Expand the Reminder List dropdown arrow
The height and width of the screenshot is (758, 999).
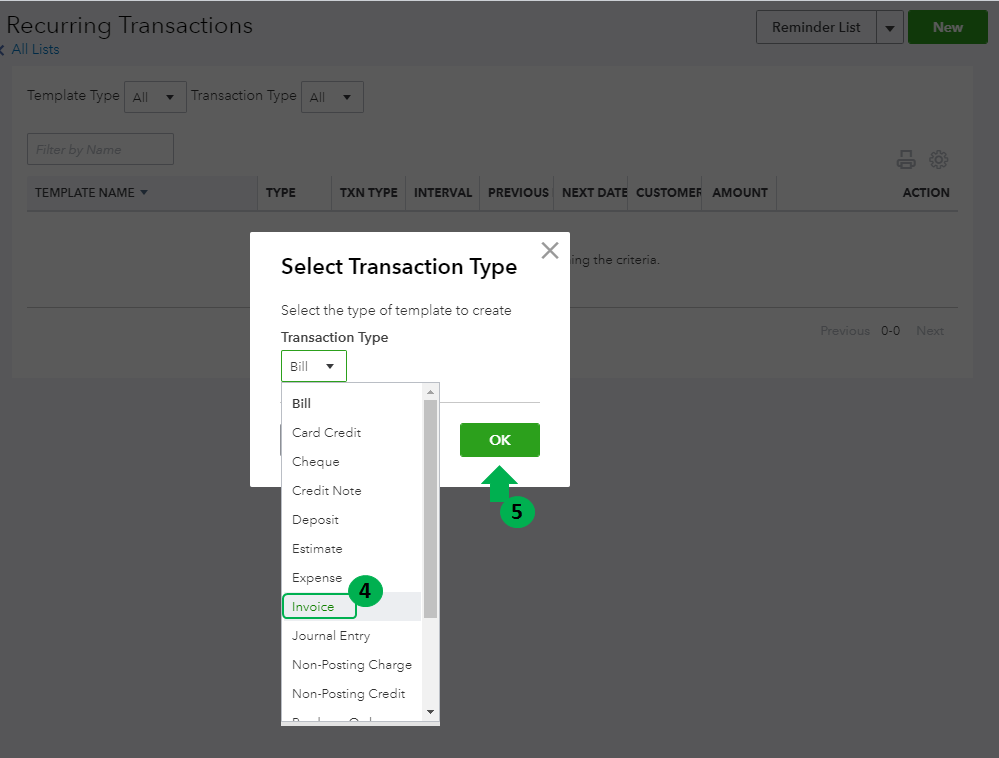pos(890,28)
